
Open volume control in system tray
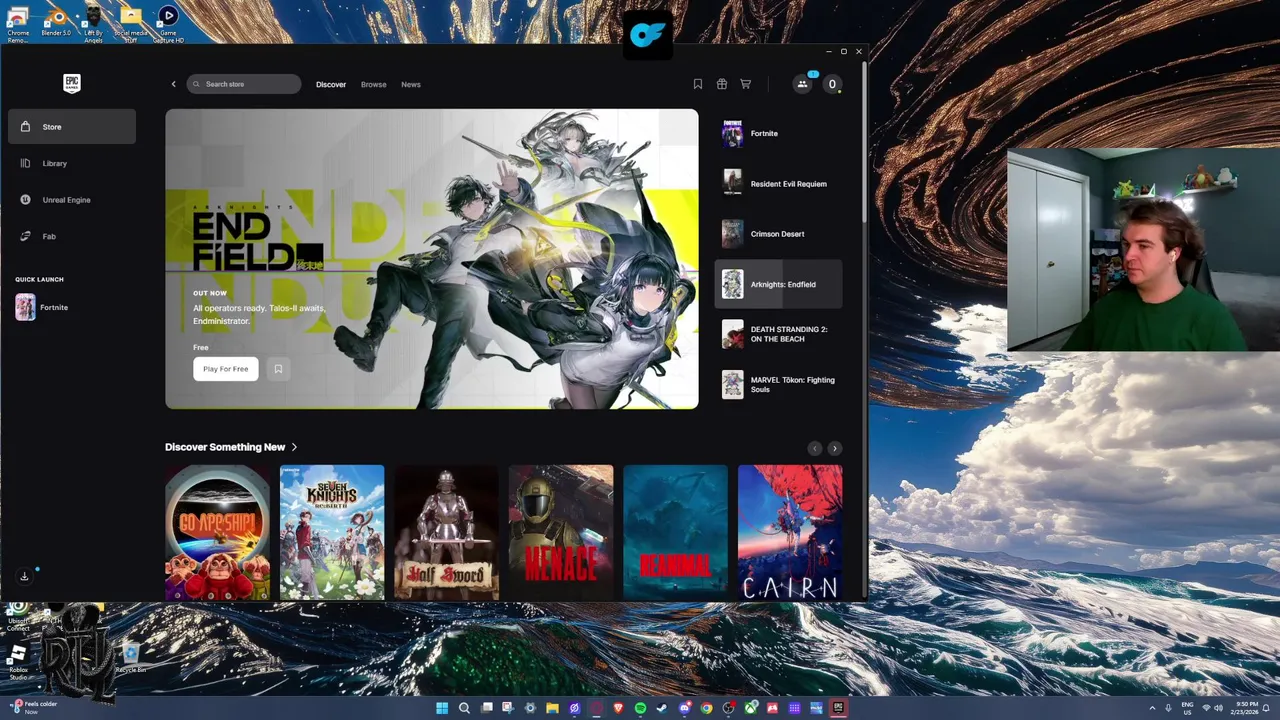[x=1218, y=708]
